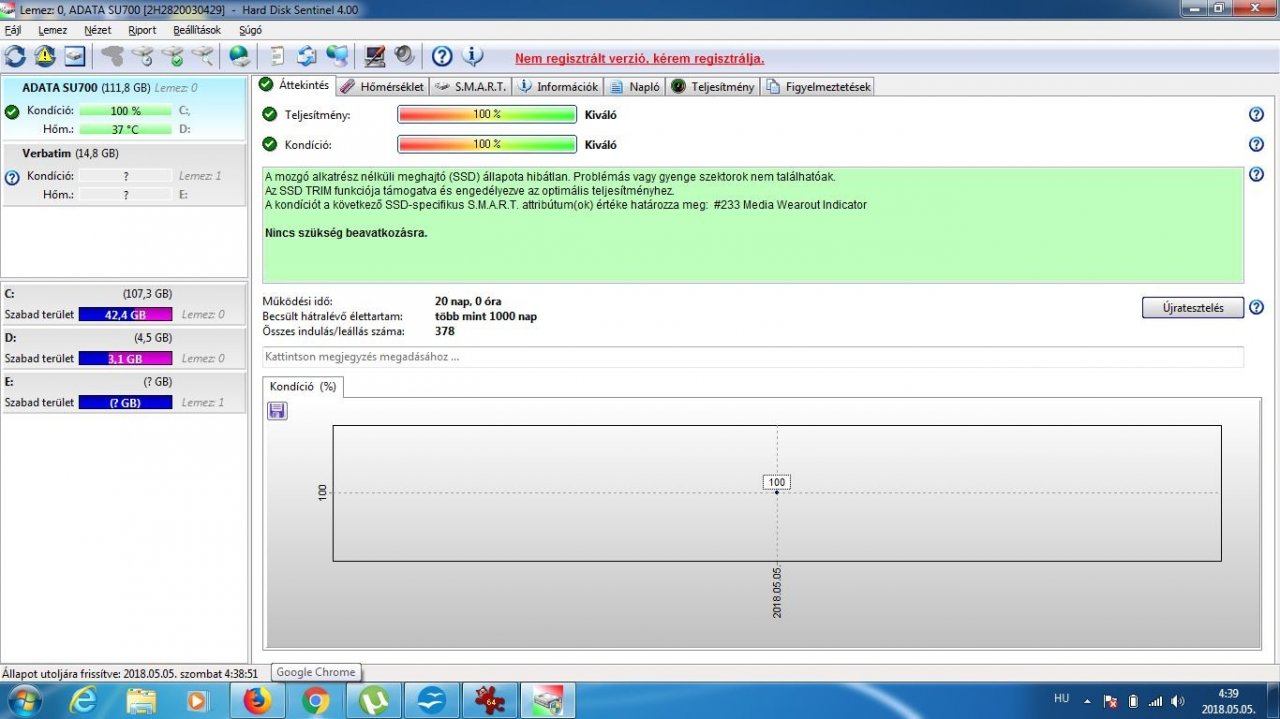The height and width of the screenshot is (719, 1280).
Task: Click question mark icon on Verbatim disk entry
Action: coord(12,178)
